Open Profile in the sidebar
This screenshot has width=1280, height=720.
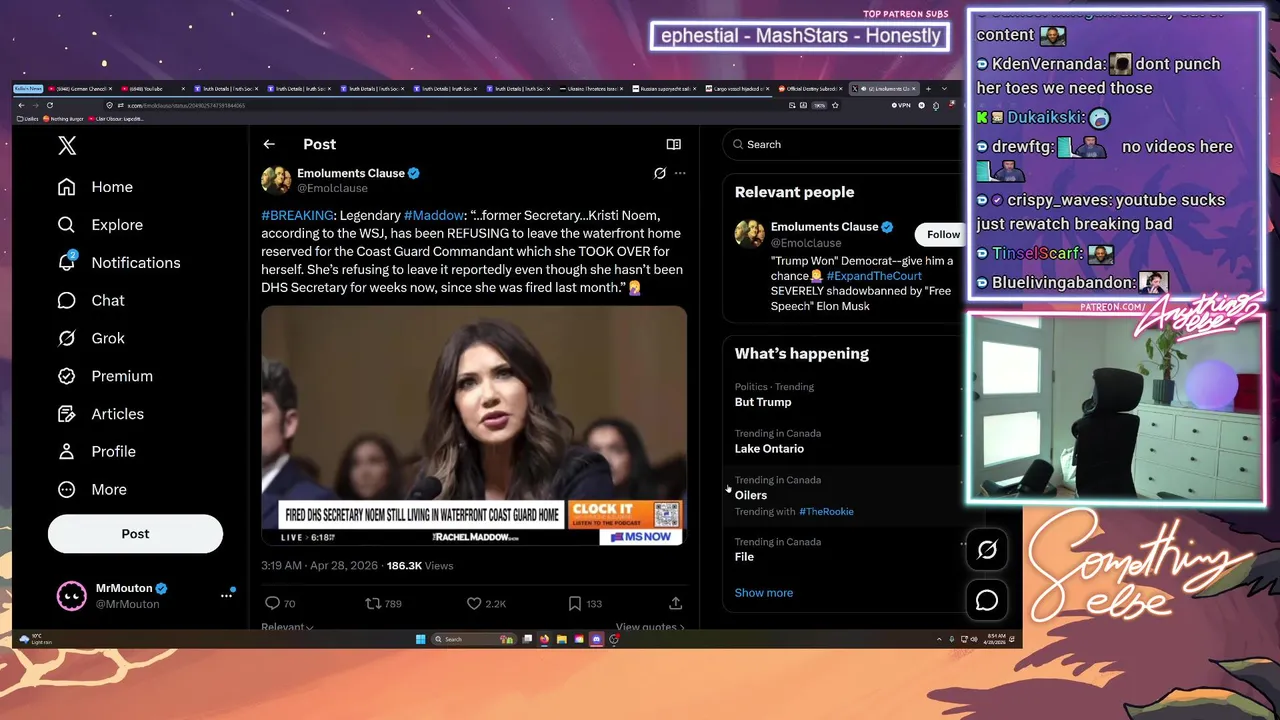point(96,452)
